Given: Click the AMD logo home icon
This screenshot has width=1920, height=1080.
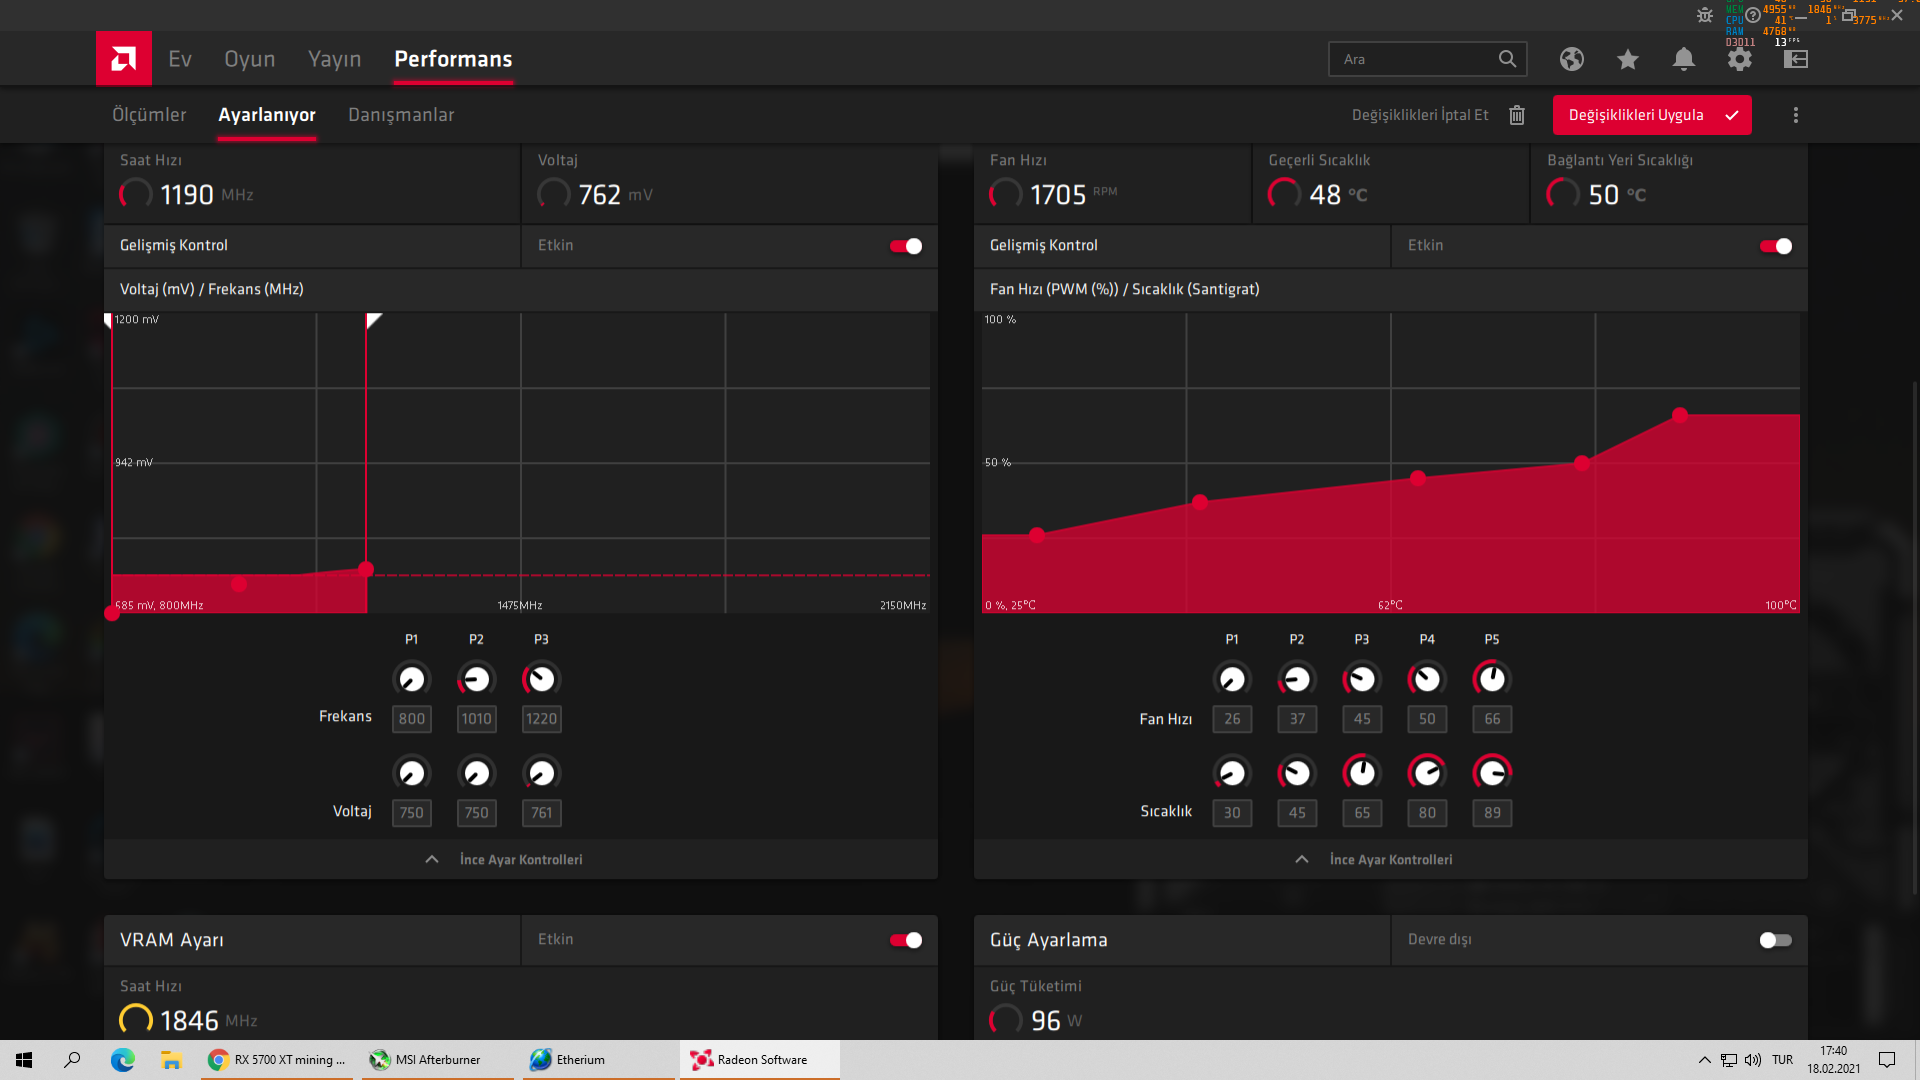Looking at the screenshot, I should click(123, 59).
